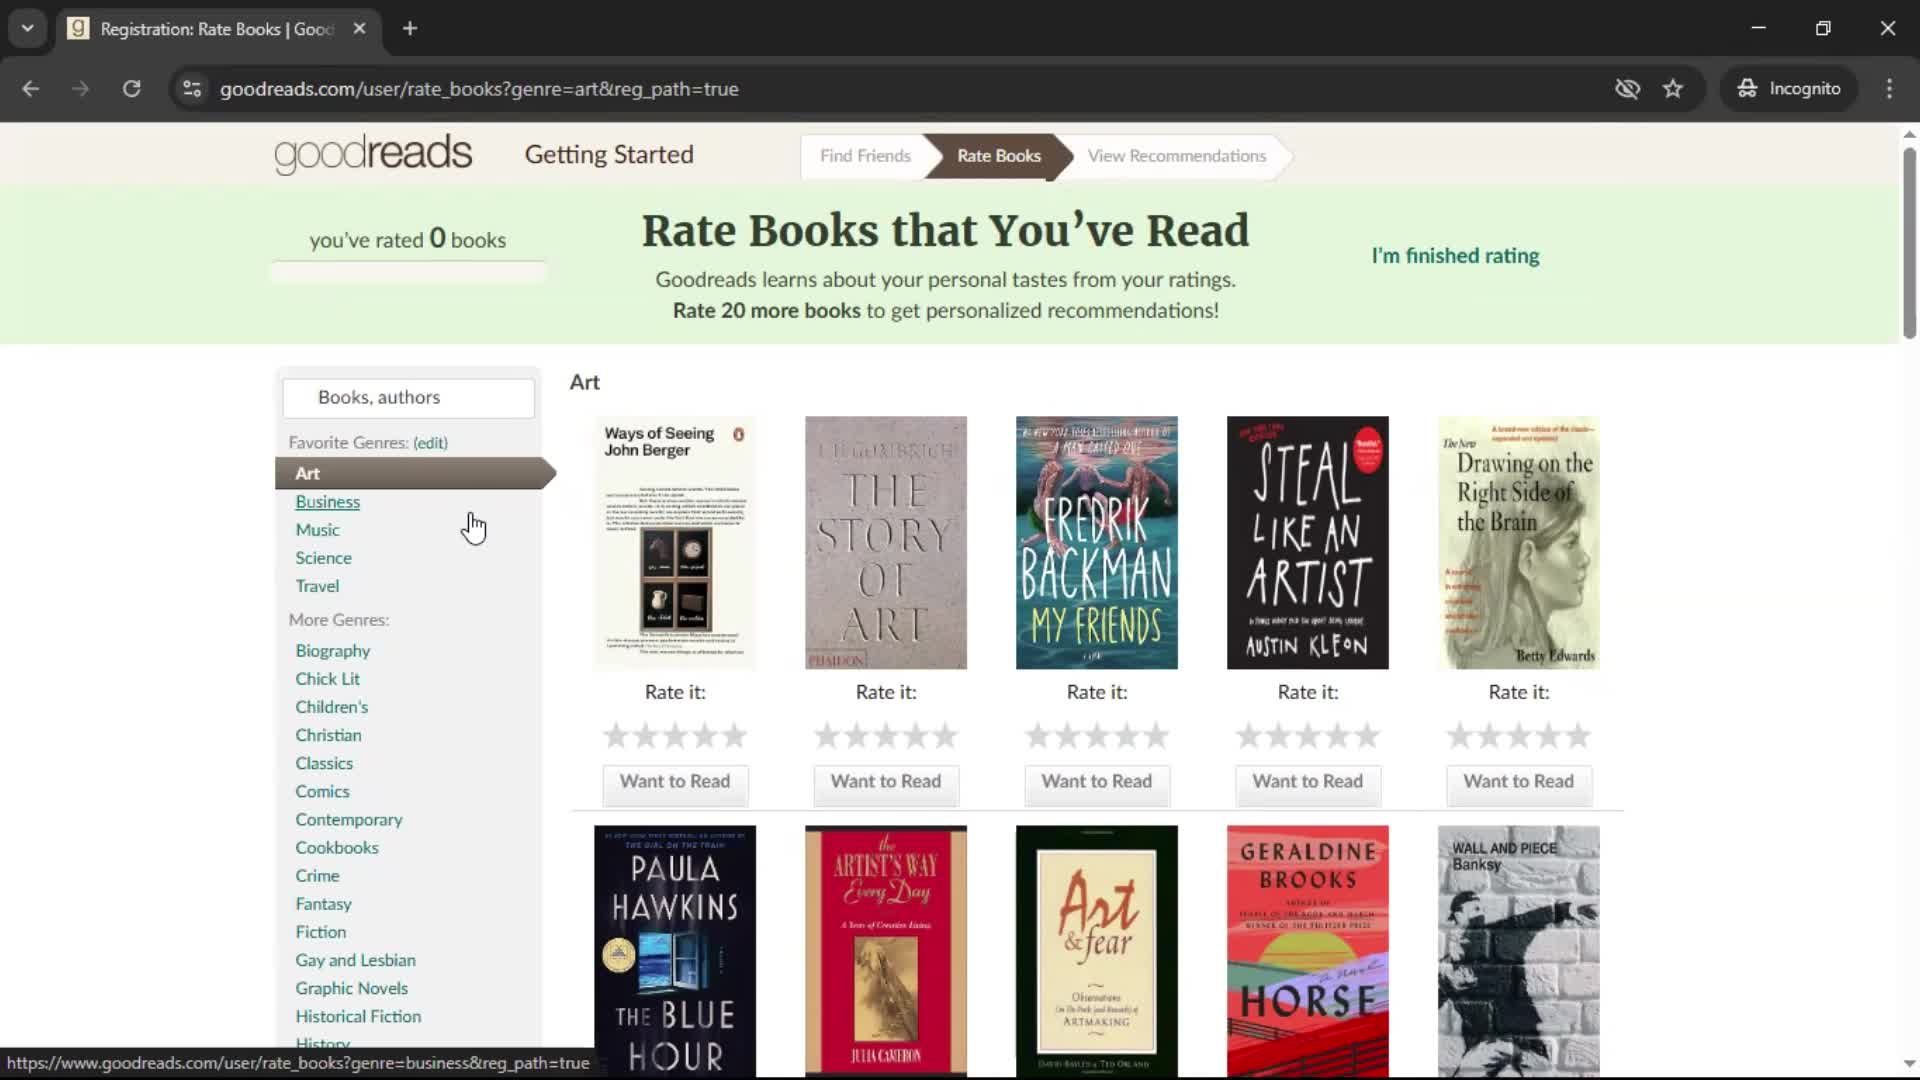Open the Biography genre

coord(332,651)
